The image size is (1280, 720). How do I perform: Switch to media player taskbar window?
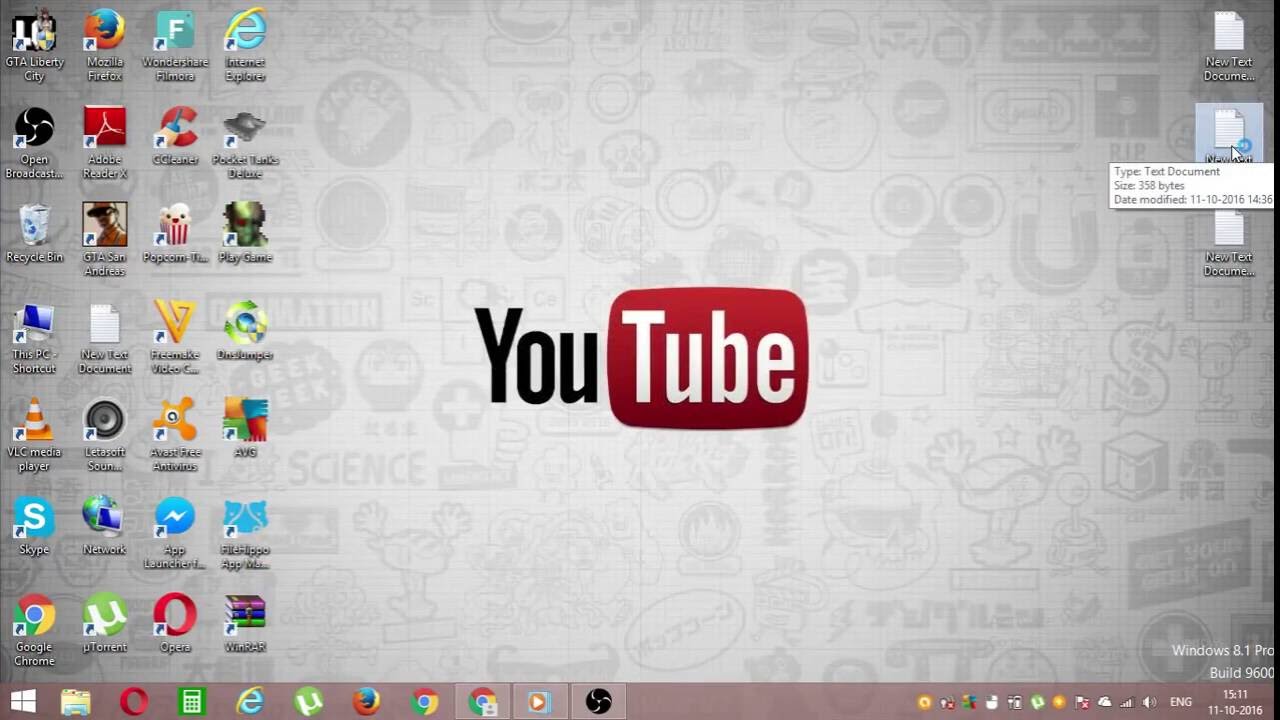pyautogui.click(x=540, y=702)
